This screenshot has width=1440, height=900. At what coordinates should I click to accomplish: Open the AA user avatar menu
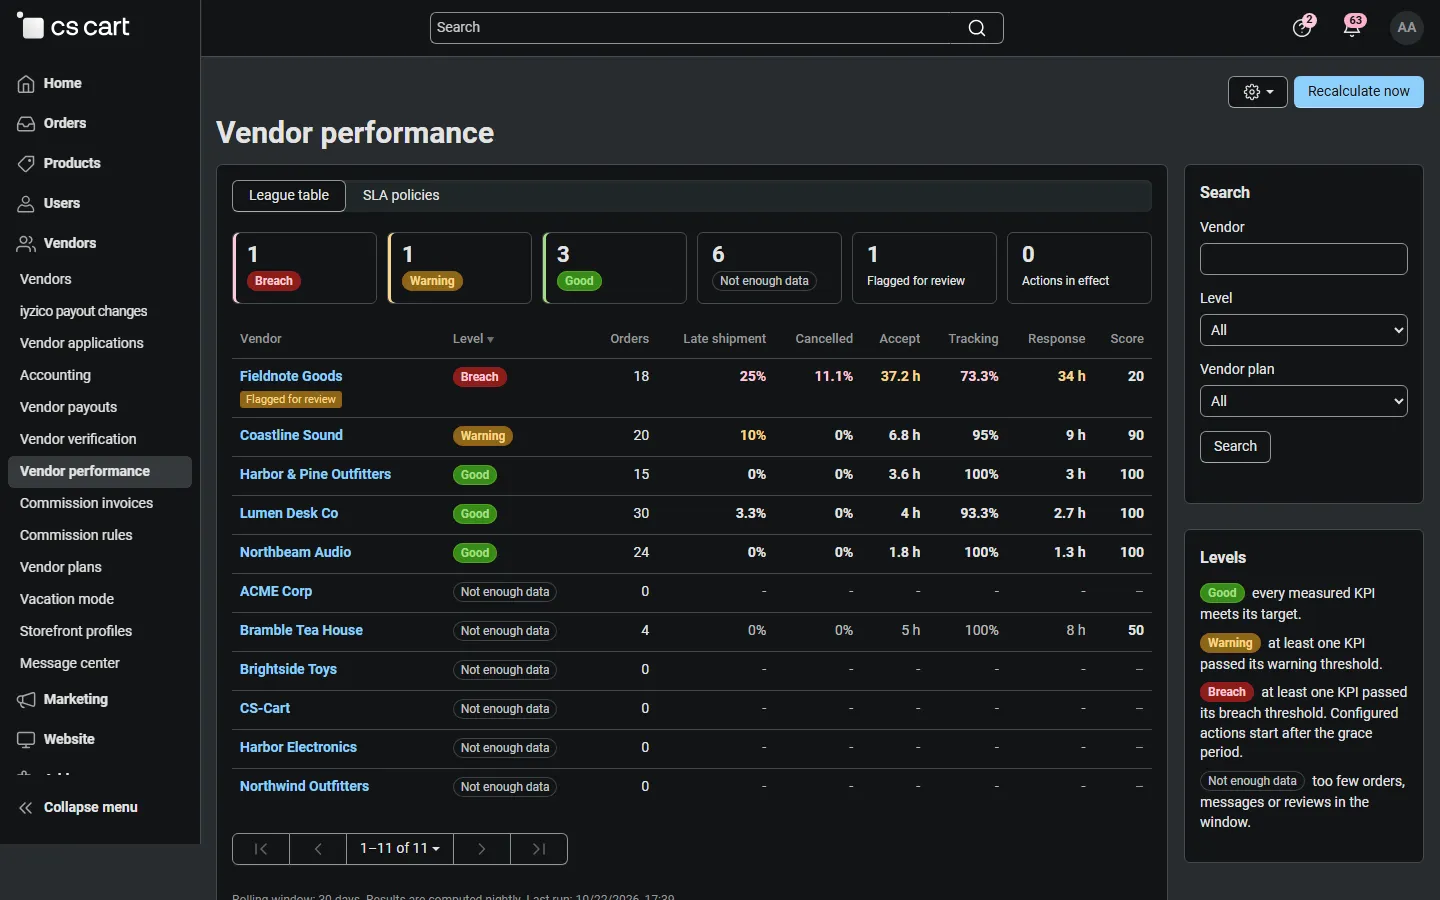pyautogui.click(x=1407, y=27)
